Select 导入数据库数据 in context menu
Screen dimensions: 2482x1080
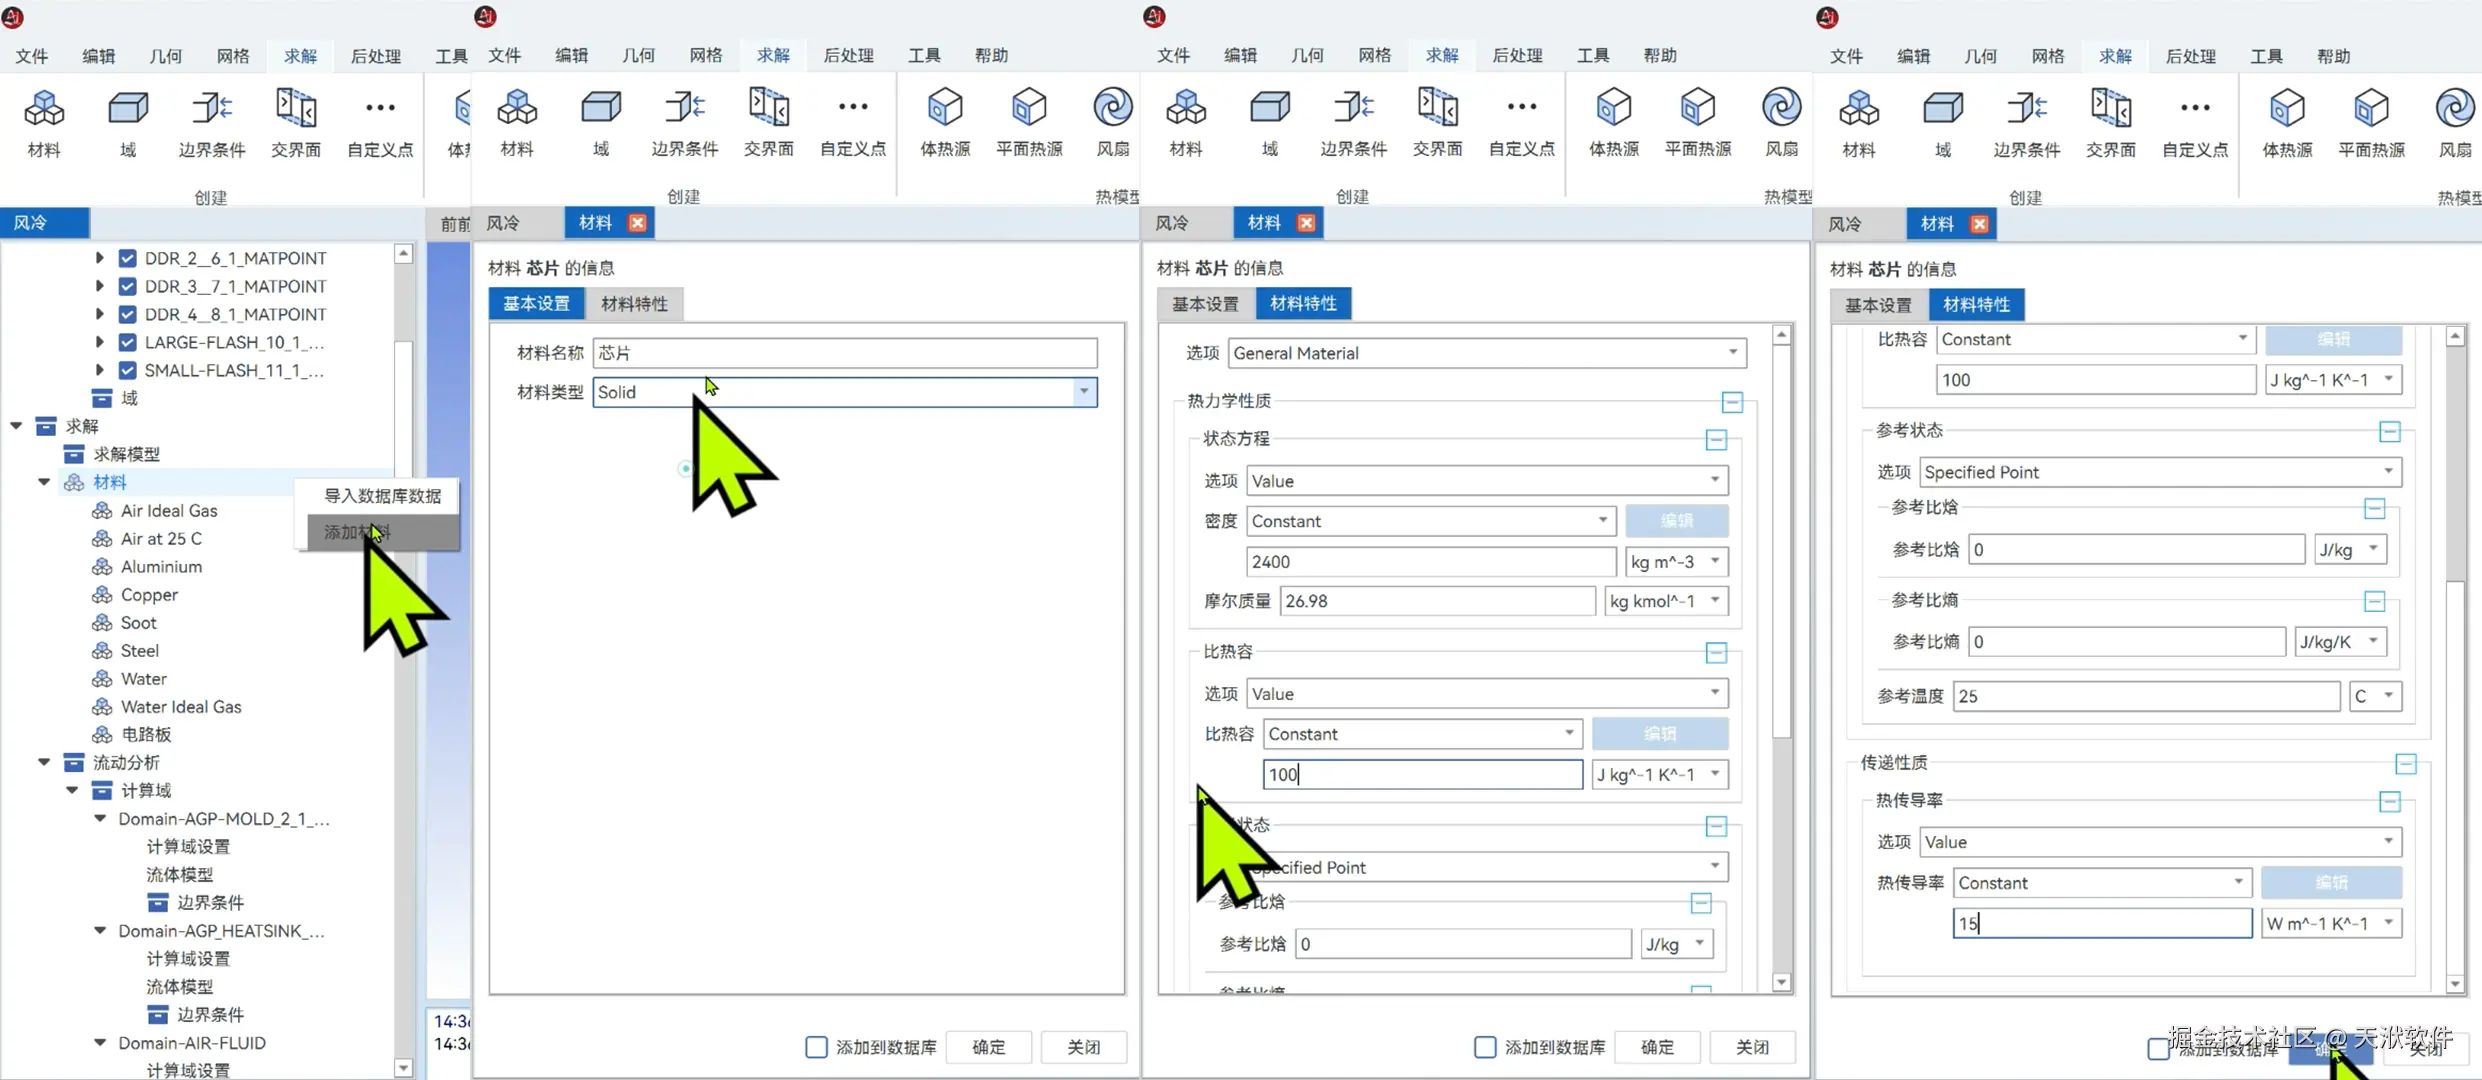382,496
